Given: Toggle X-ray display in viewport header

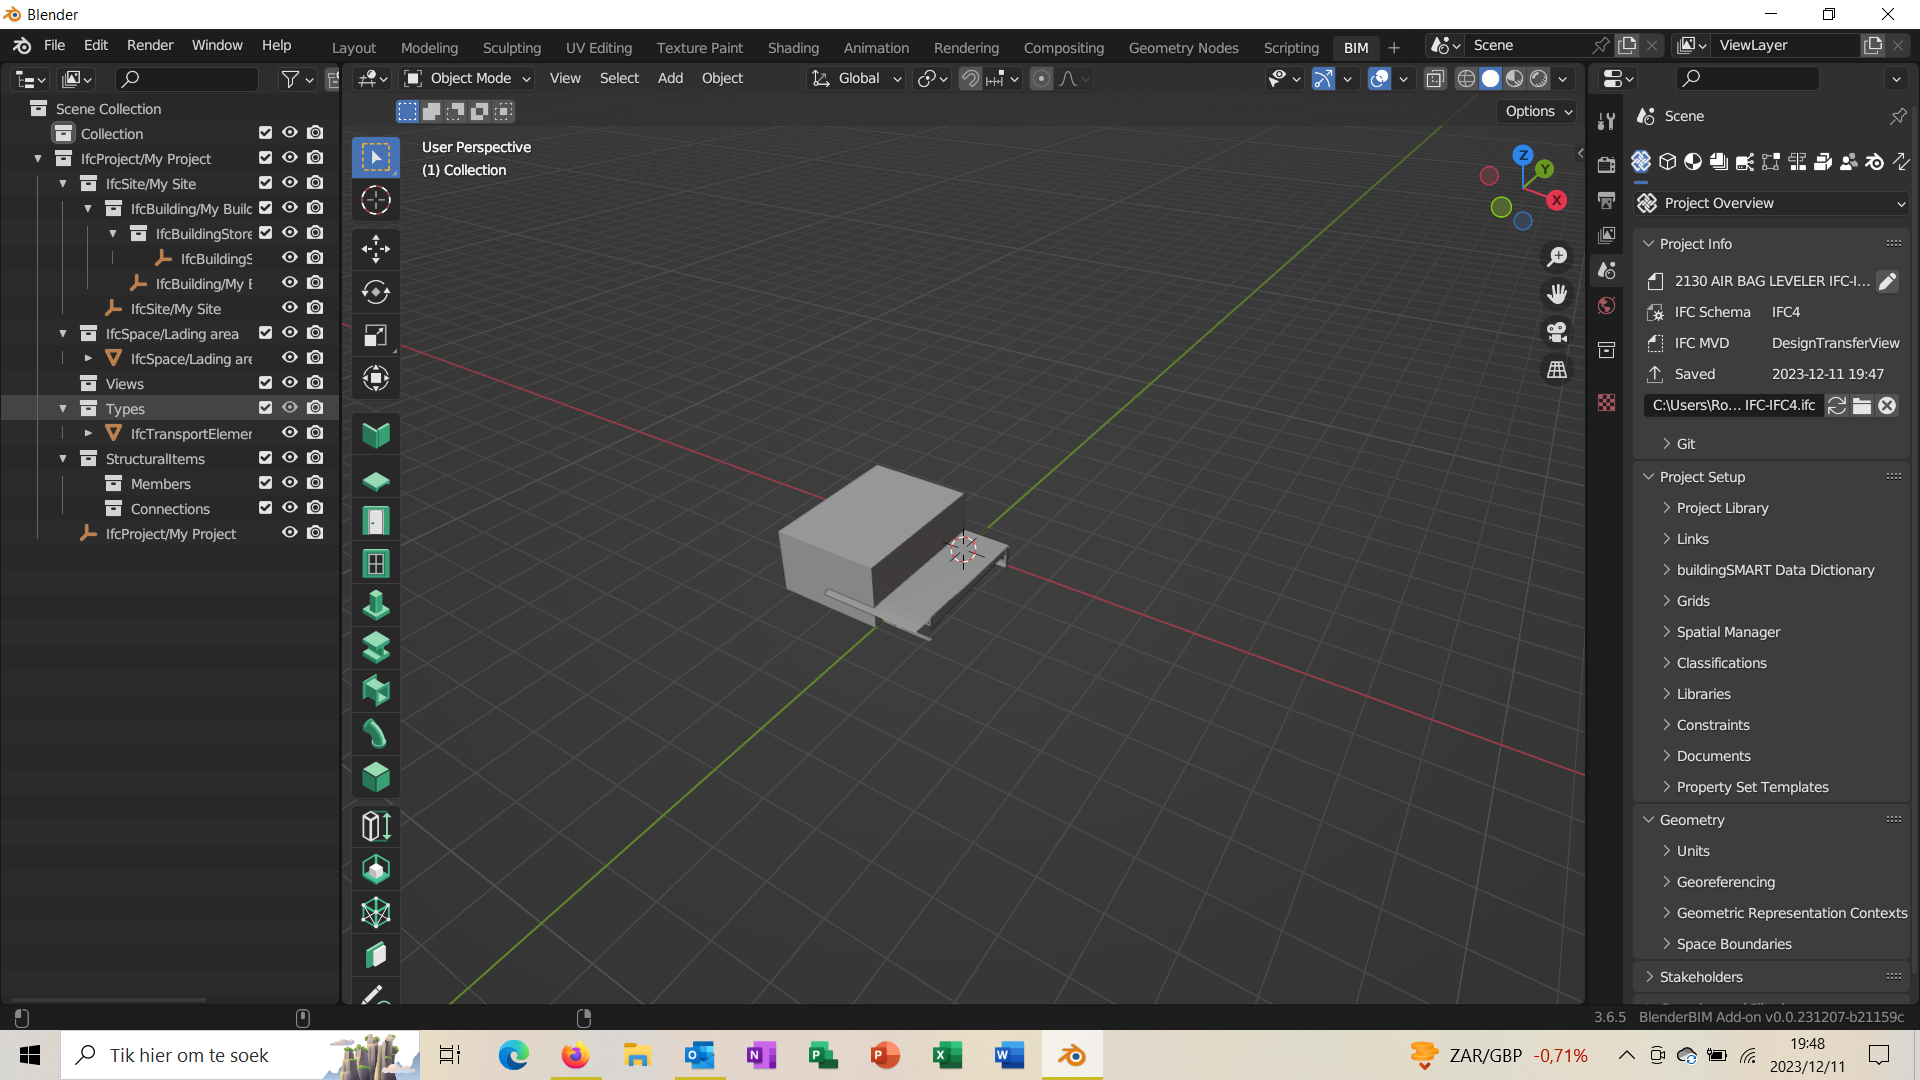Looking at the screenshot, I should [x=1435, y=78].
